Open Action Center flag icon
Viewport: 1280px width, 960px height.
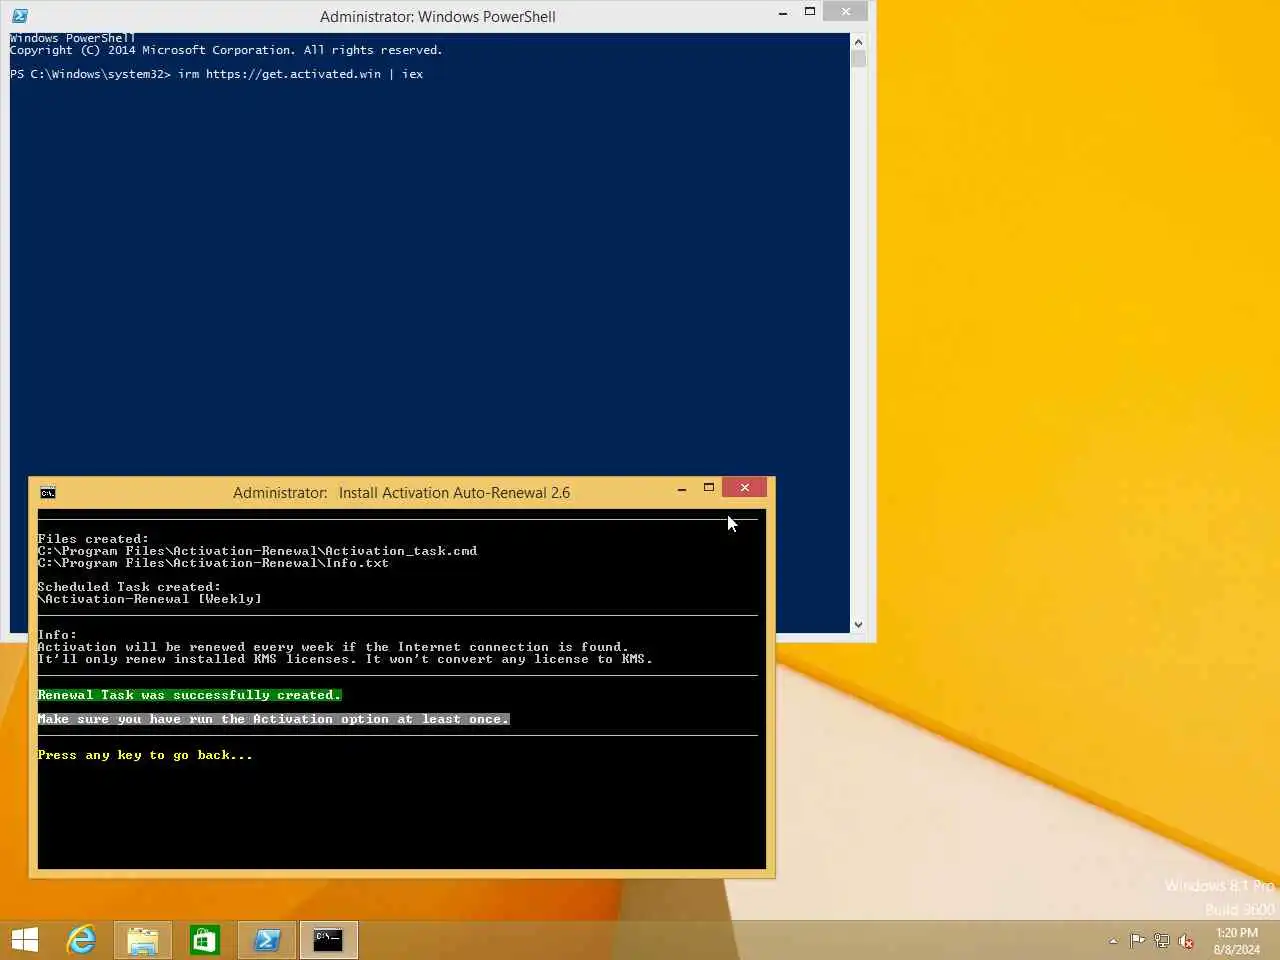click(1138, 940)
